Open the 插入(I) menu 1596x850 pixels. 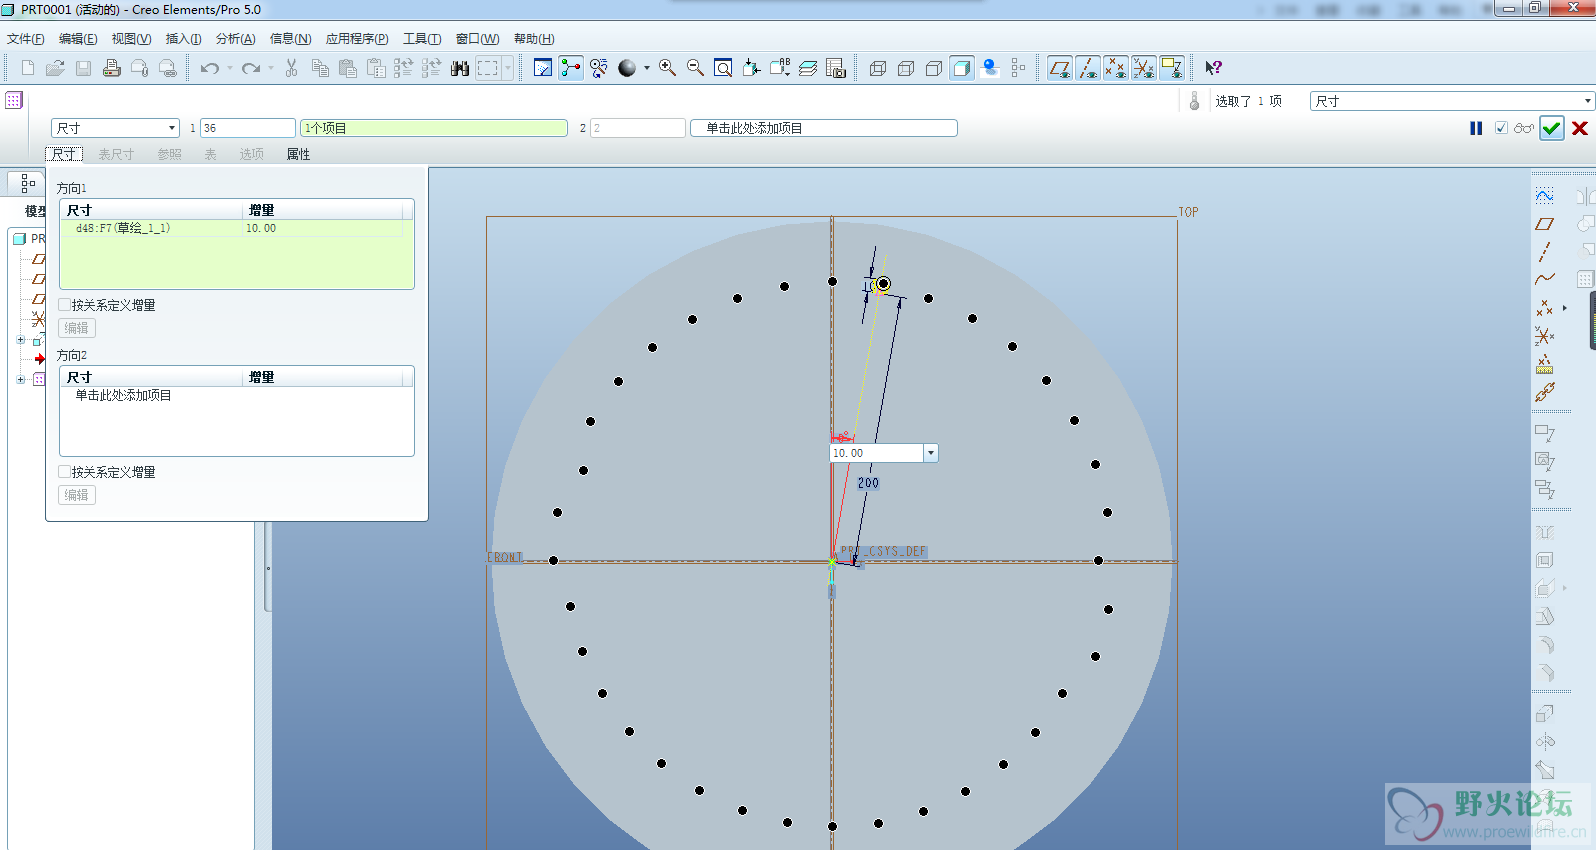pos(183,39)
